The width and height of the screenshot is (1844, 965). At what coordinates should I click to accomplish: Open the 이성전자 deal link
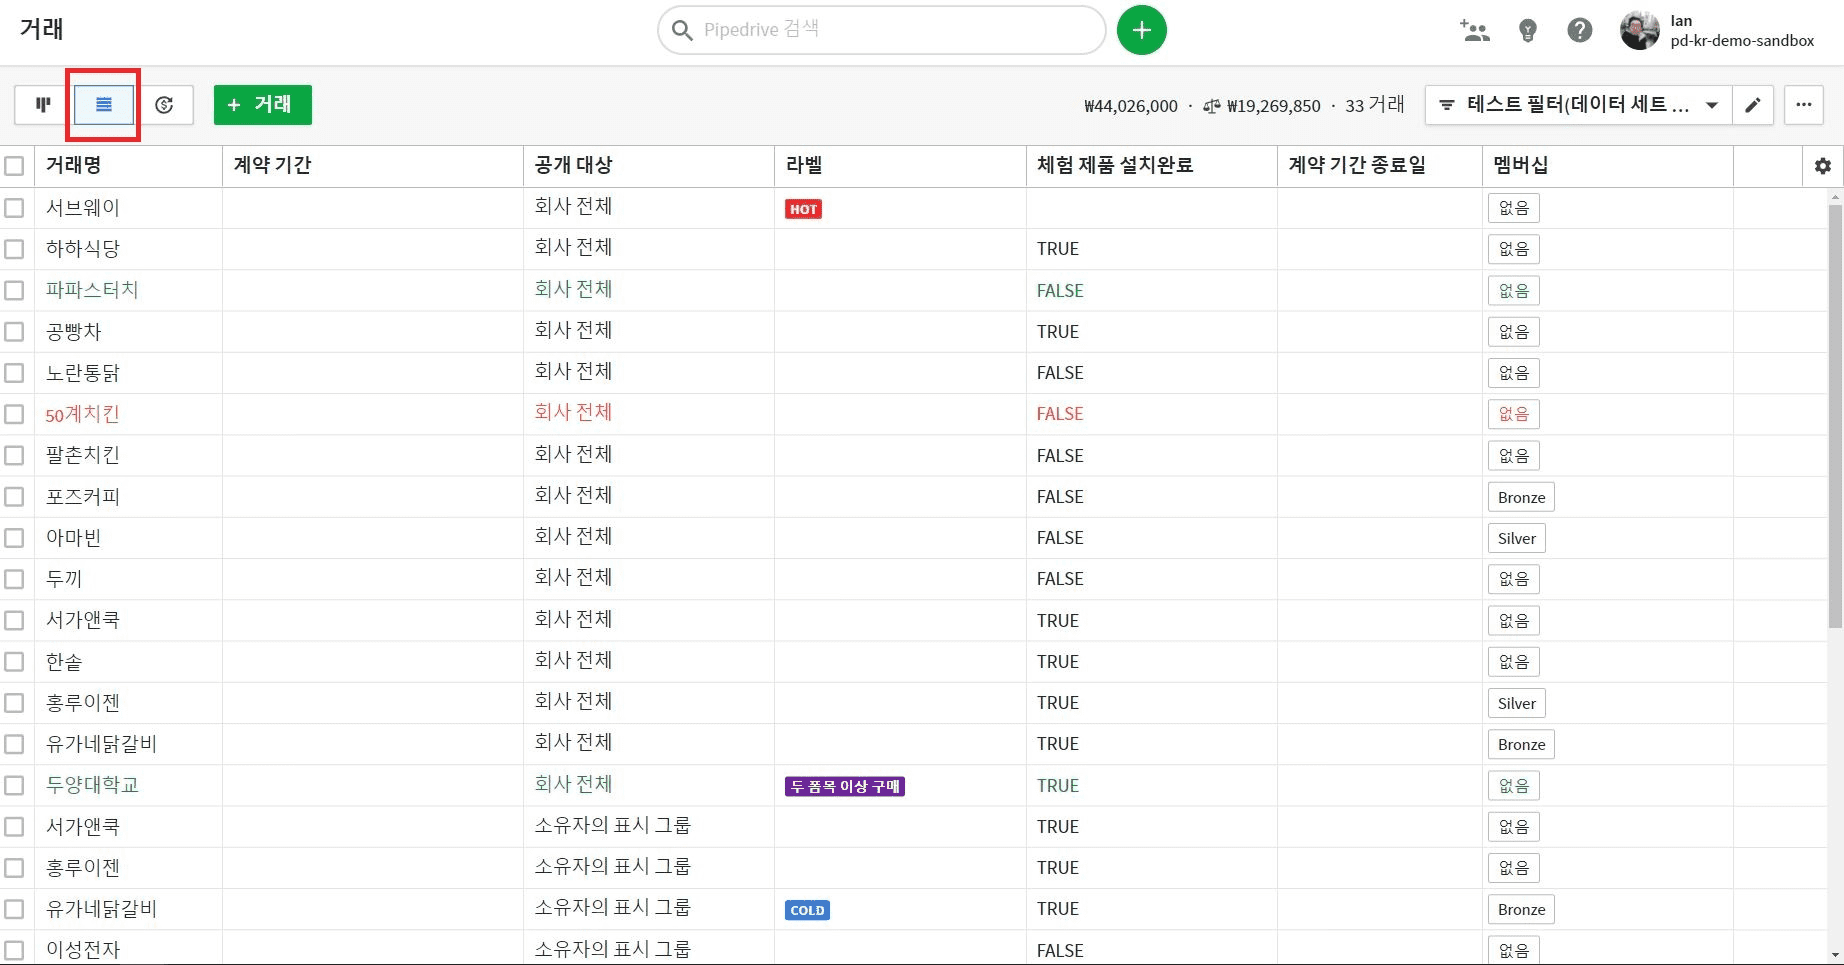(x=82, y=950)
